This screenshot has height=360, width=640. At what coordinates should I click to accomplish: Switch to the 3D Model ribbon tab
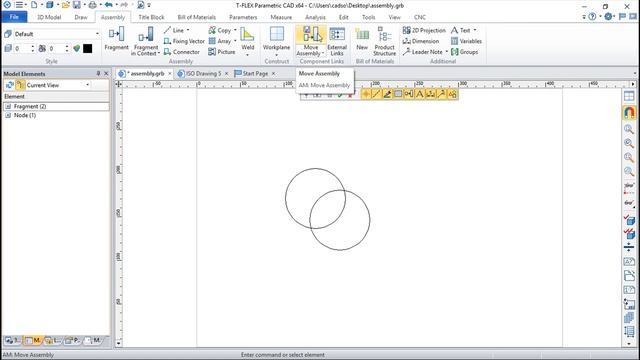click(49, 17)
